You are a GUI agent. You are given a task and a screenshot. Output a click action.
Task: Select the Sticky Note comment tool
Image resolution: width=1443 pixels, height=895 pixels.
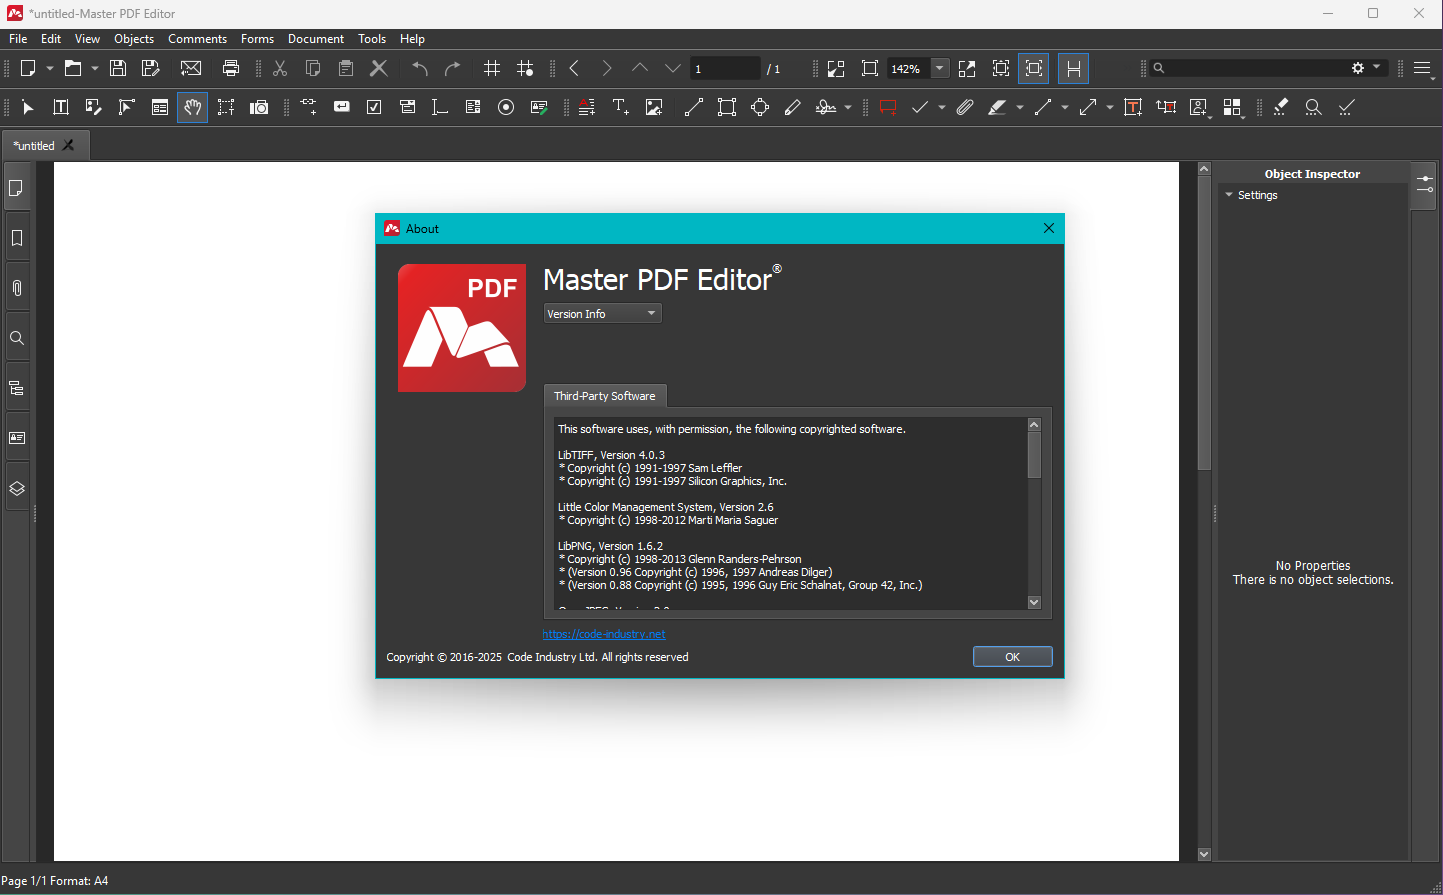point(887,107)
